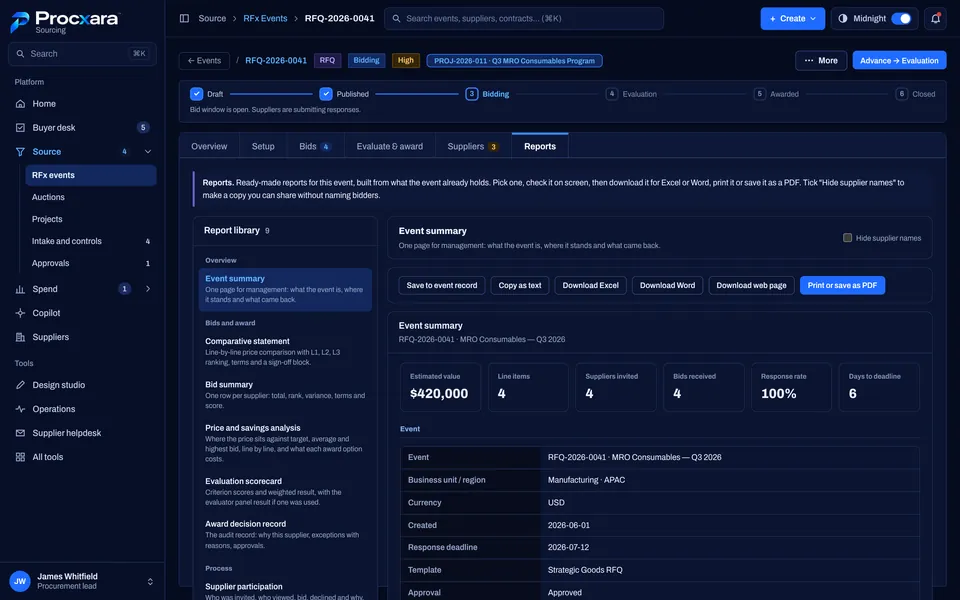Select the Event summary report
Viewport: 960px width, 600px height.
[285, 289]
